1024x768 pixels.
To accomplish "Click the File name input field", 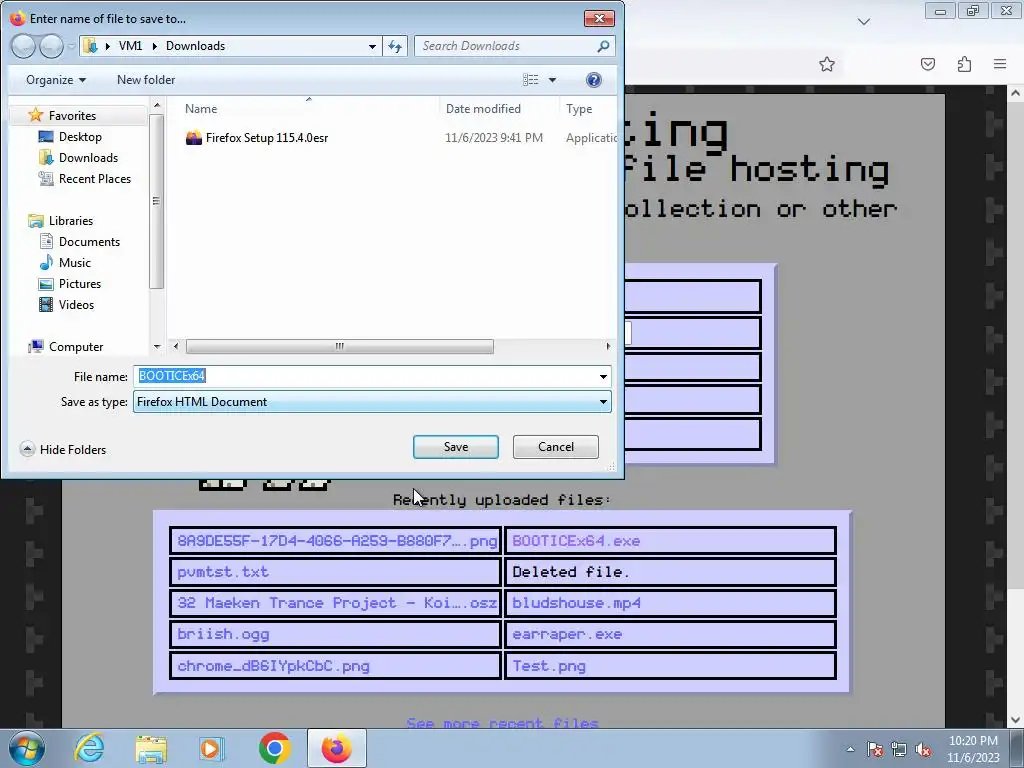I will pos(364,376).
